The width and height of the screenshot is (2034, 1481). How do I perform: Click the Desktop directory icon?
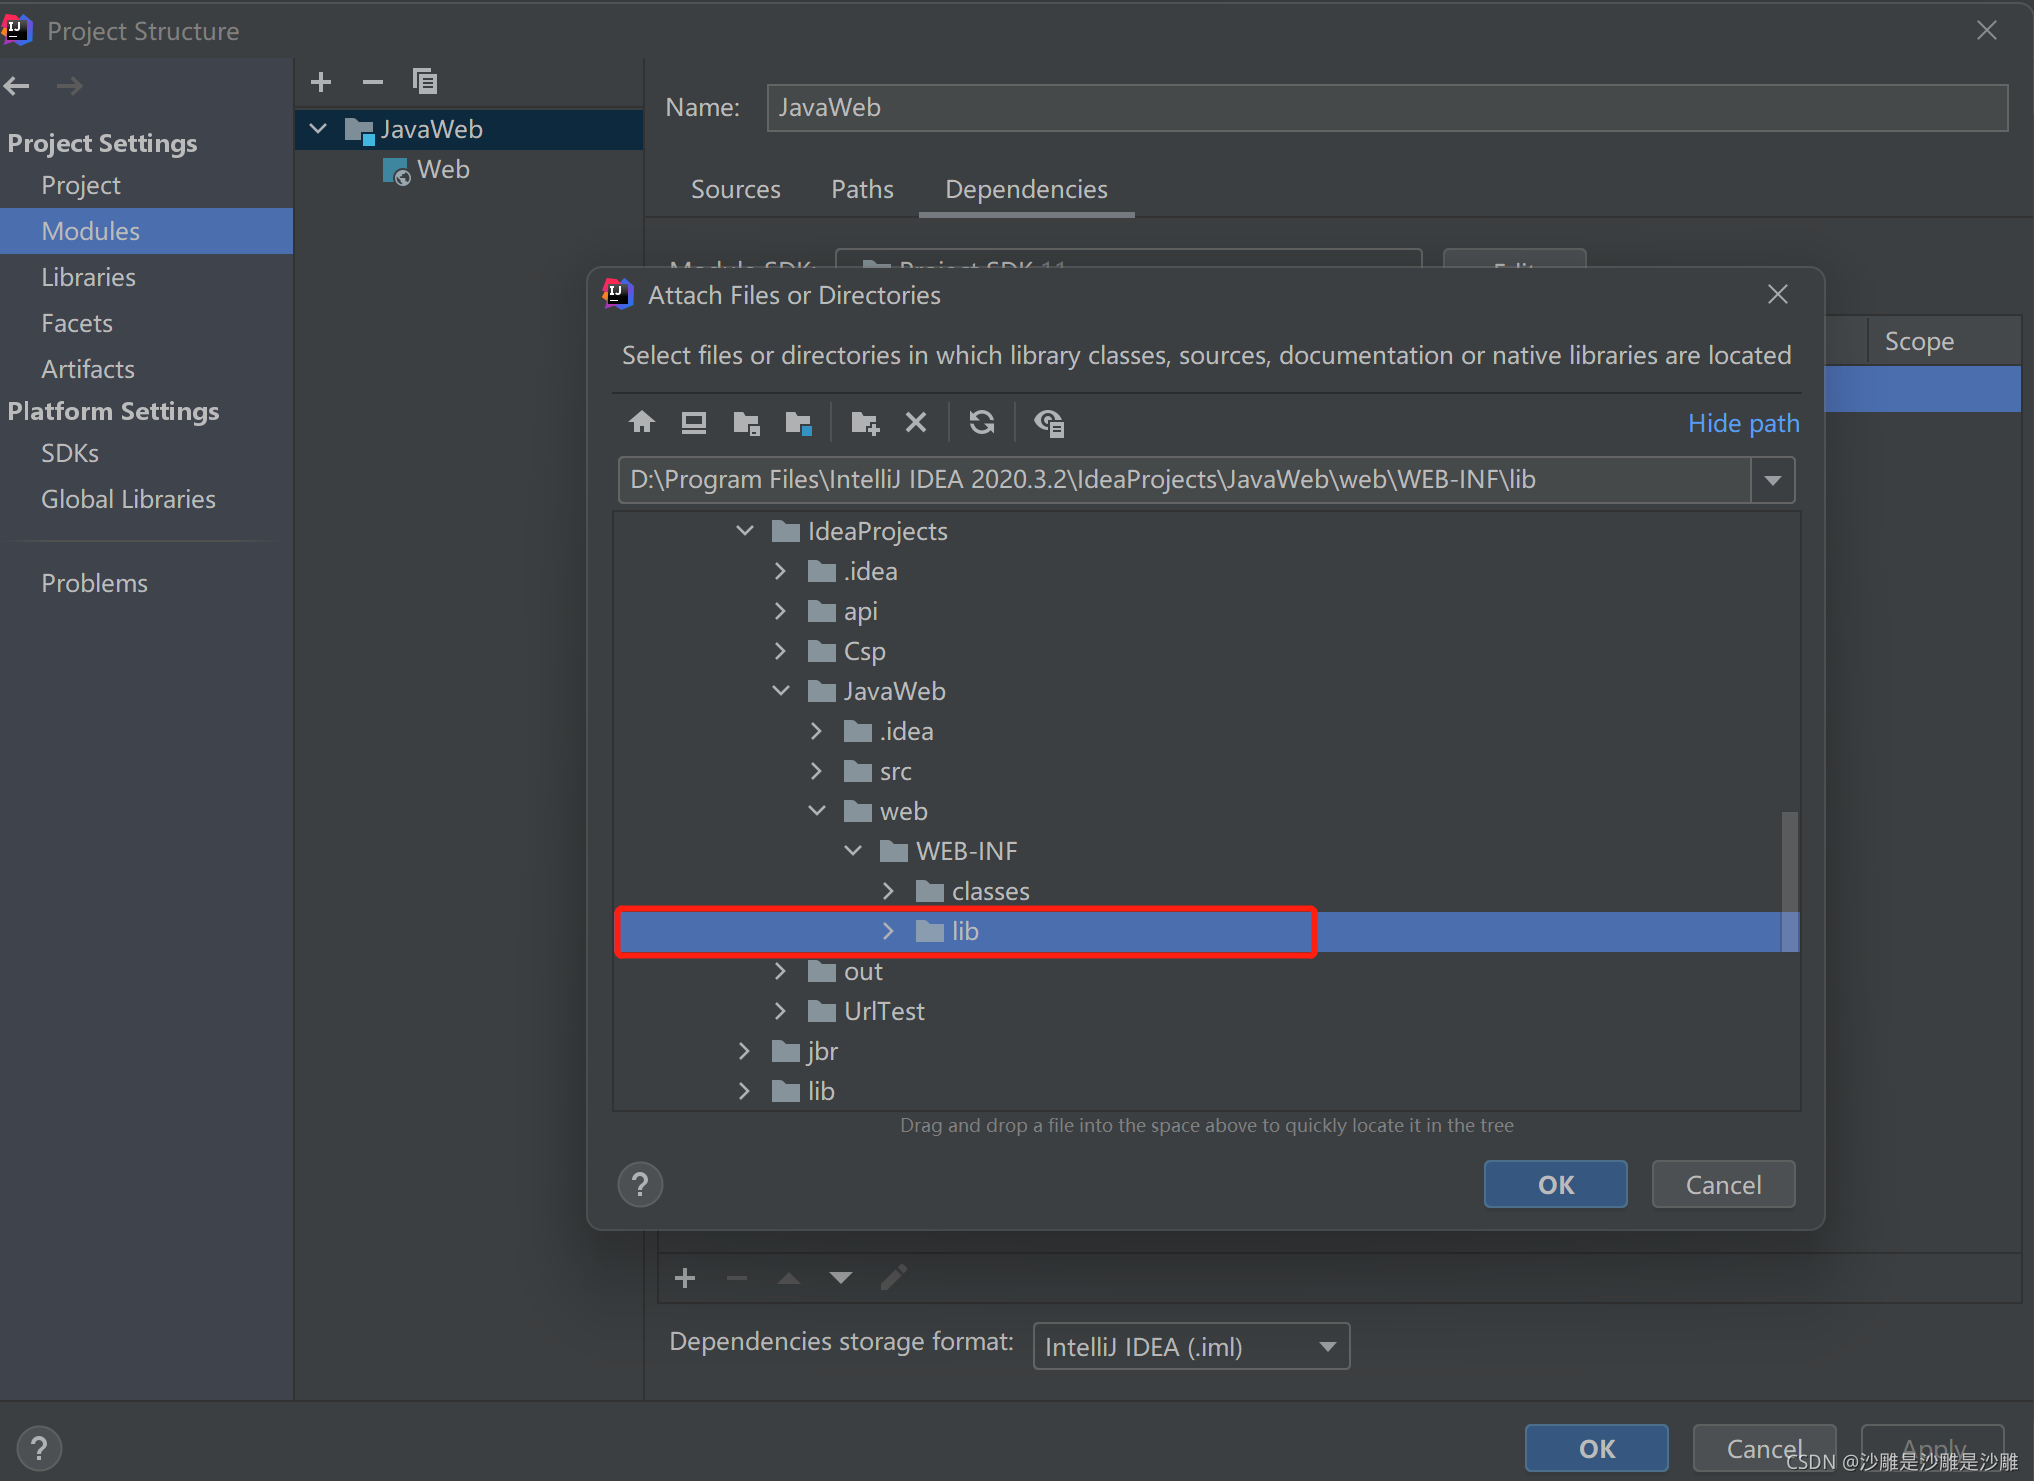(x=693, y=423)
